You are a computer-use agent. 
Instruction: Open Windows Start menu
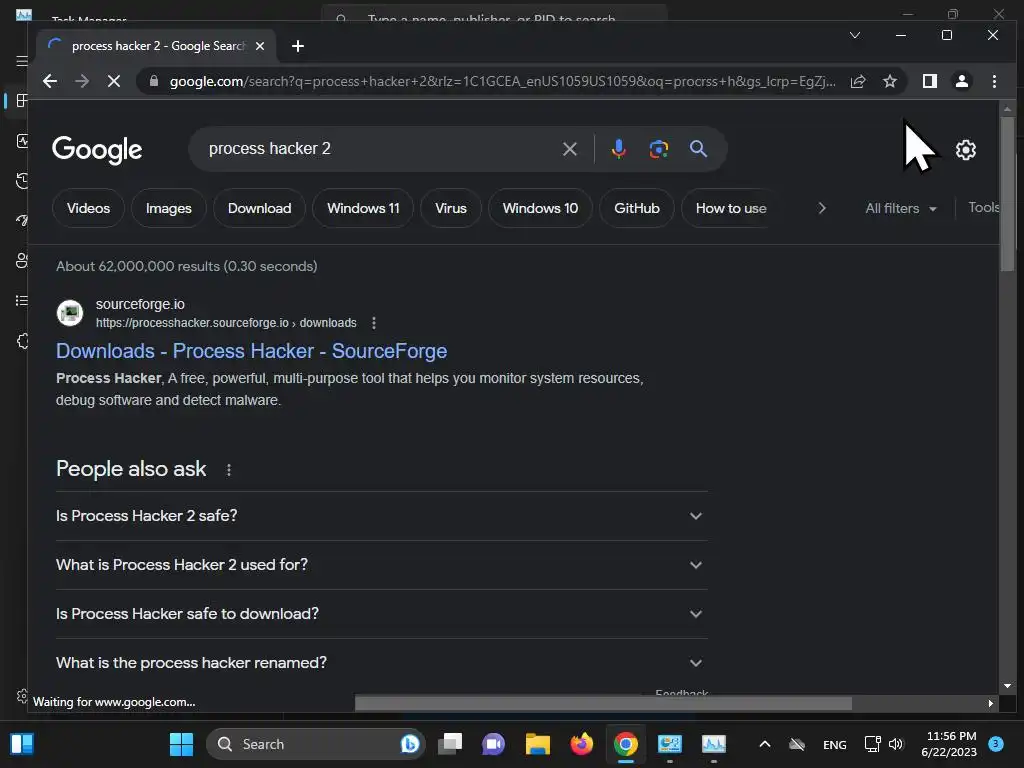[181, 744]
